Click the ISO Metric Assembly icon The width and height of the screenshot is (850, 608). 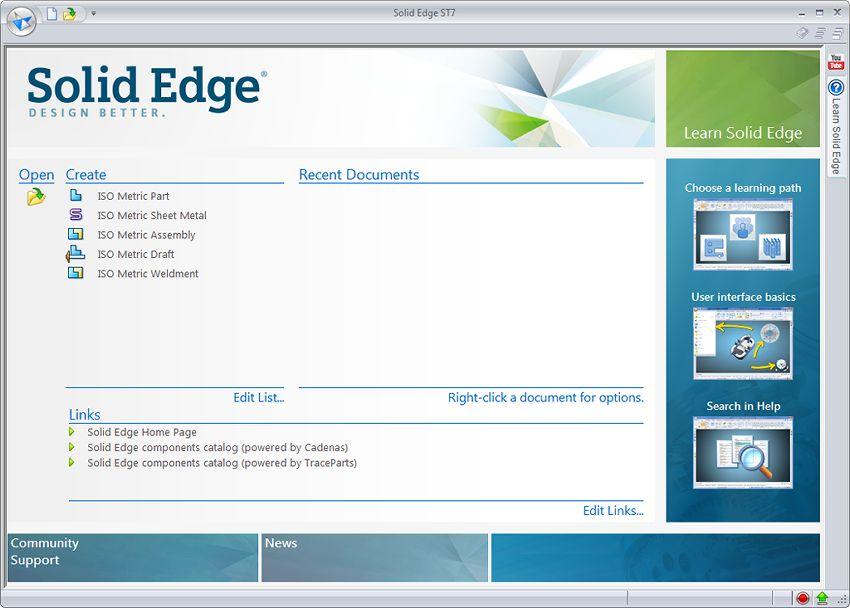pyautogui.click(x=75, y=234)
